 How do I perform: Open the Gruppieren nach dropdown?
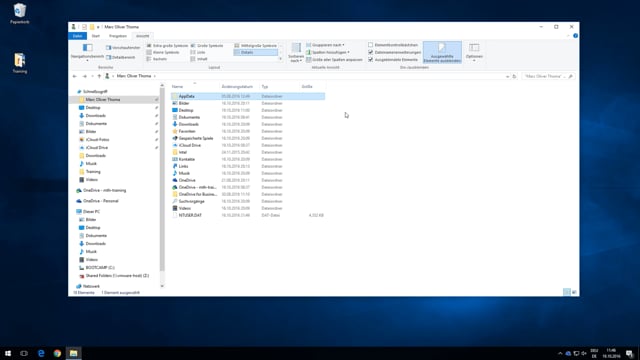325,45
